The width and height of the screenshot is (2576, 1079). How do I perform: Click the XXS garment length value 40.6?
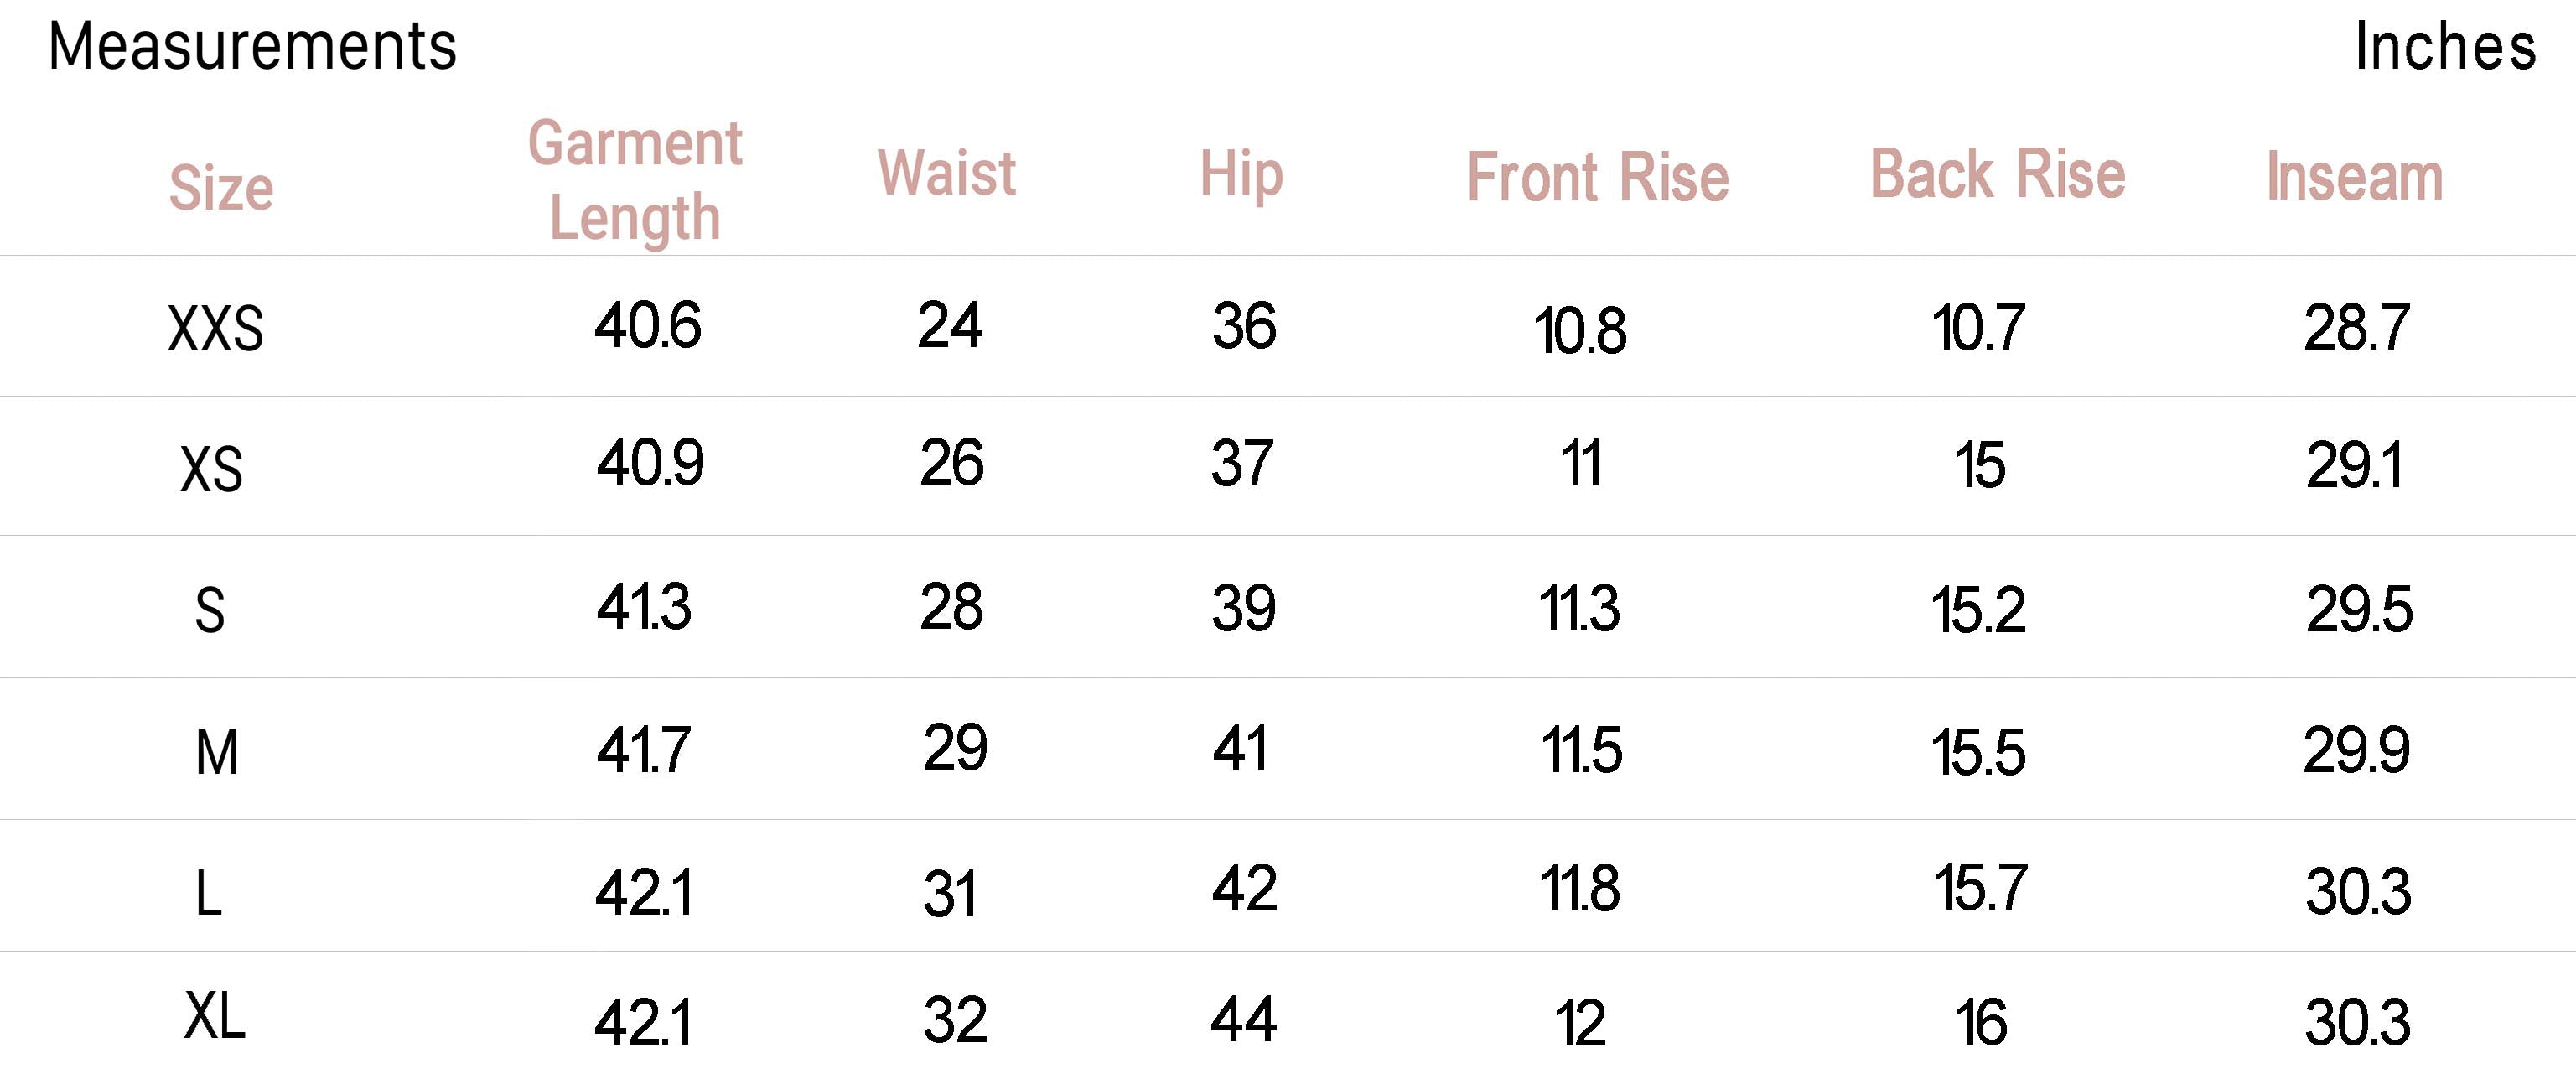coord(647,326)
